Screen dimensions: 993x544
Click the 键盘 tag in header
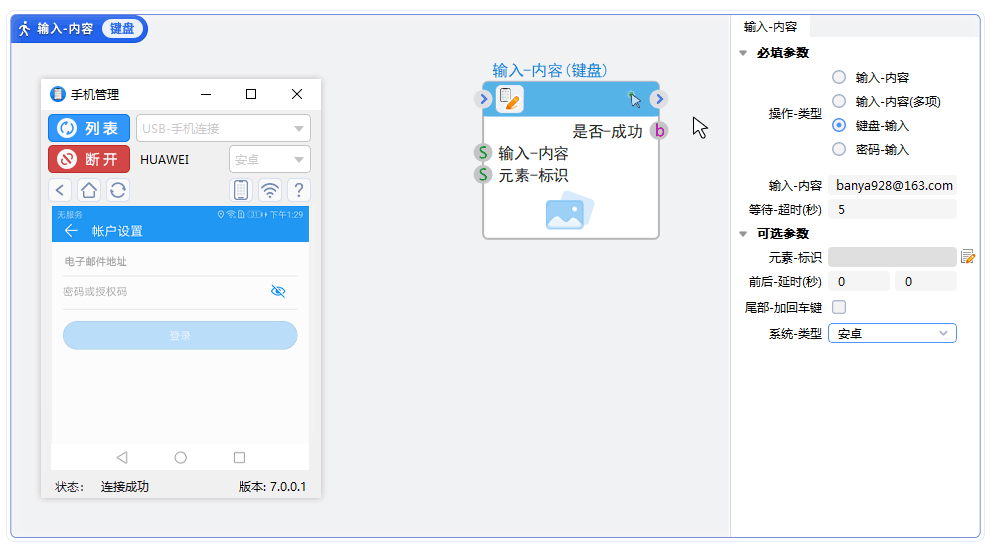point(122,29)
